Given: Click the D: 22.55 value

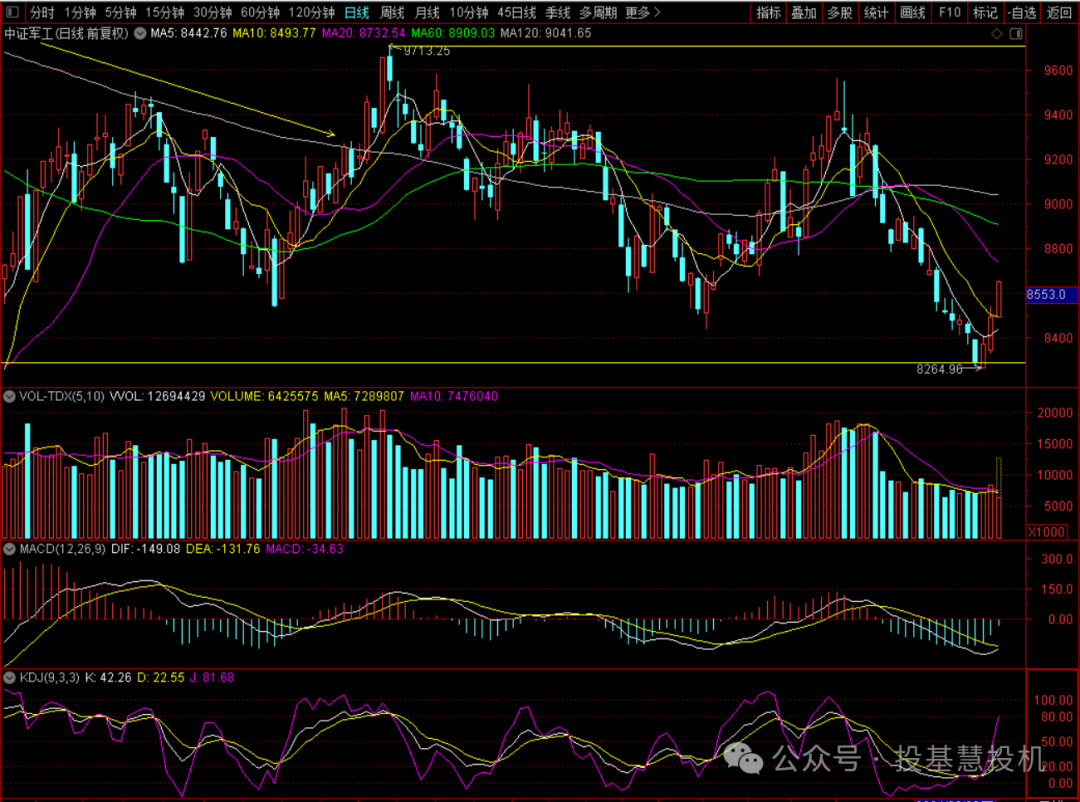Looking at the screenshot, I should click(160, 678).
